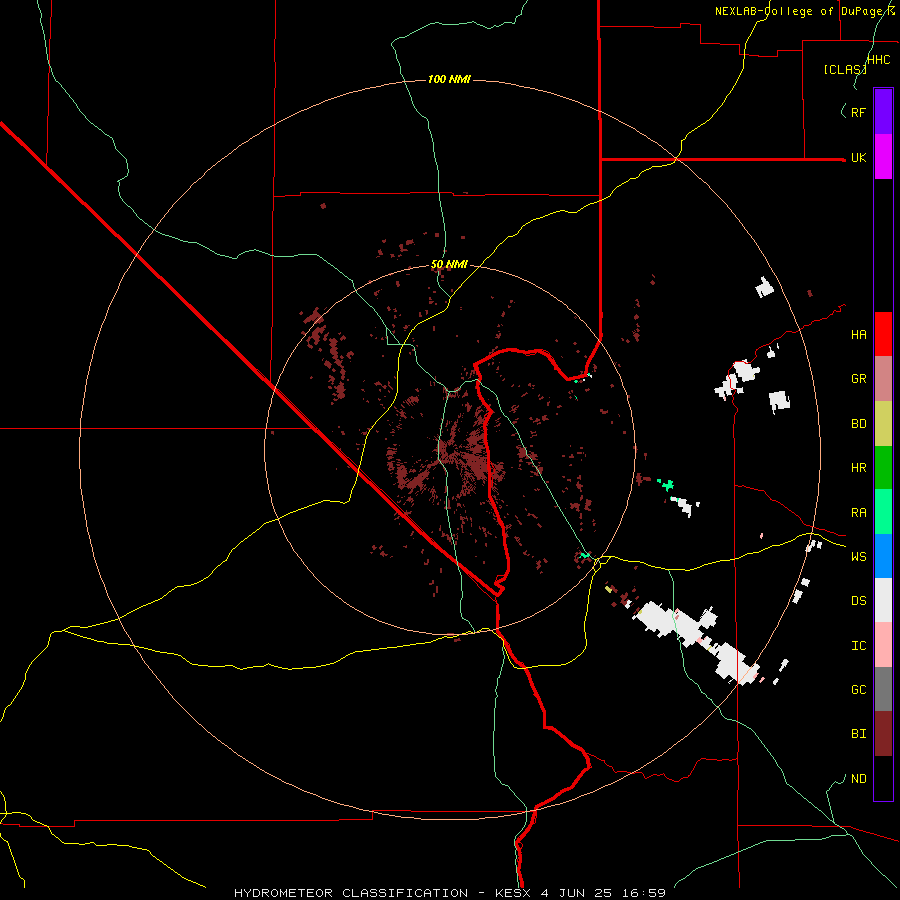The image size is (900, 900).
Task: Click the KESX radar site identifier
Action: pos(513,893)
